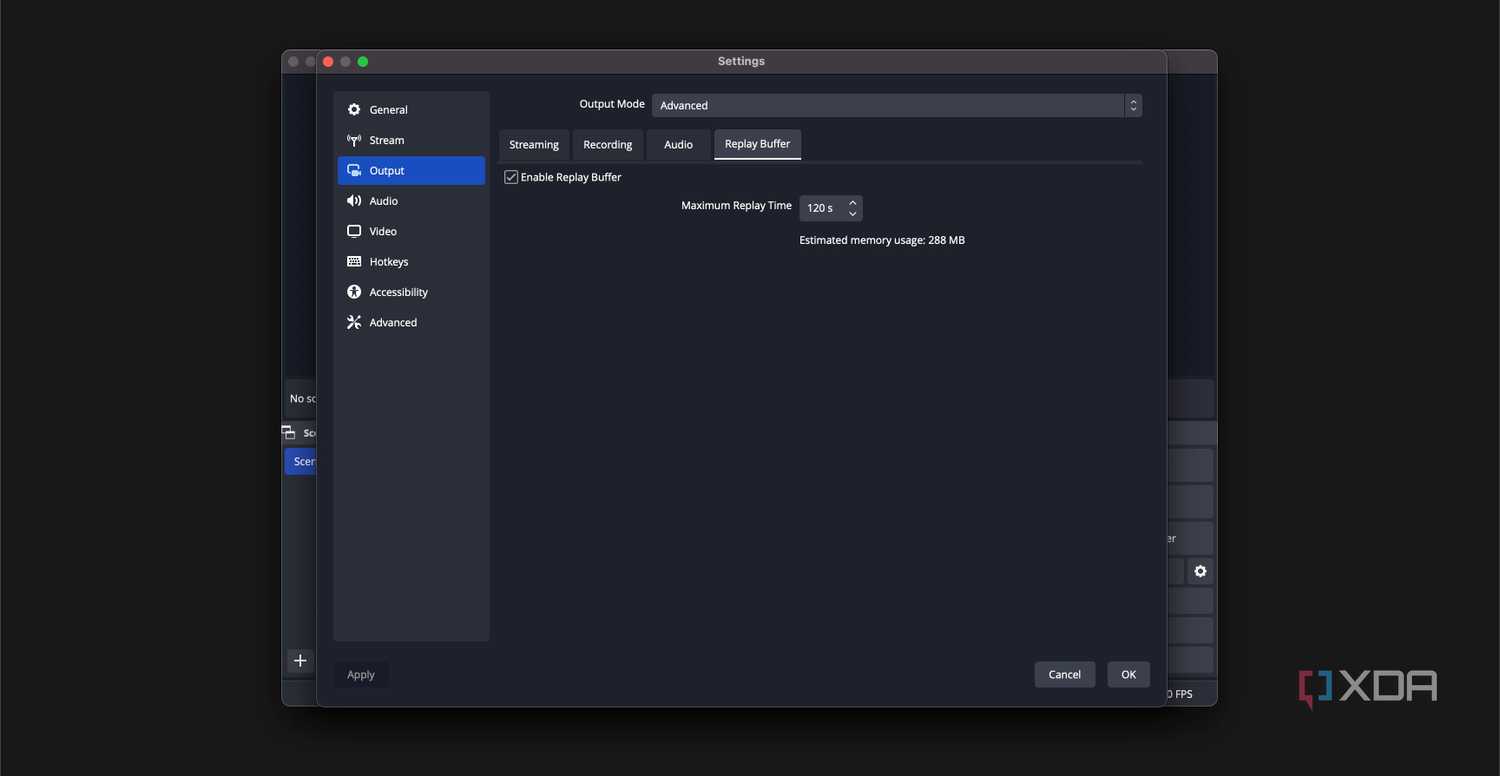Switch to the Streaming tab

(x=534, y=145)
